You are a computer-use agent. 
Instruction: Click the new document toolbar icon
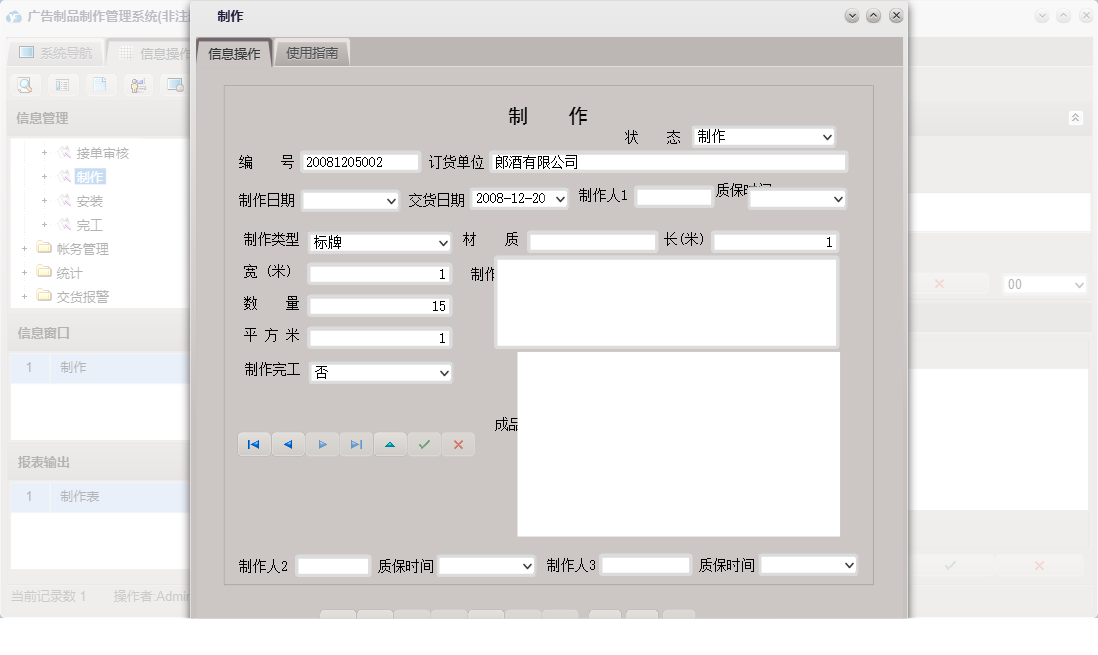point(100,85)
